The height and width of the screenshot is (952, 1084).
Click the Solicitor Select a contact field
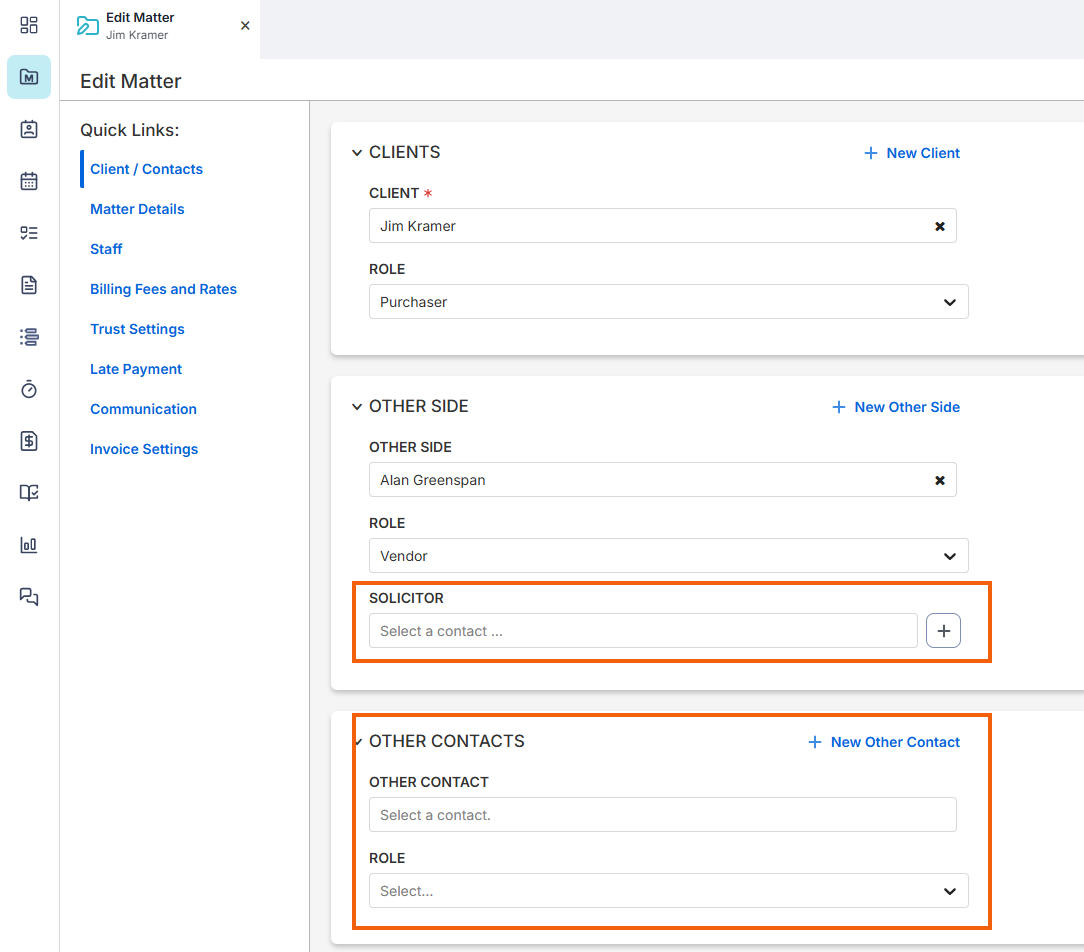pyautogui.click(x=643, y=631)
